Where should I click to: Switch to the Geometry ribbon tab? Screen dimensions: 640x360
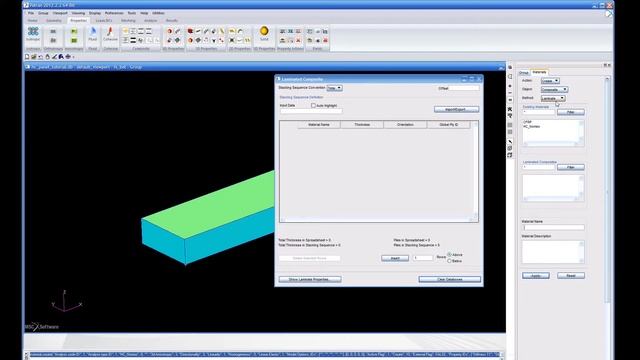coord(53,20)
